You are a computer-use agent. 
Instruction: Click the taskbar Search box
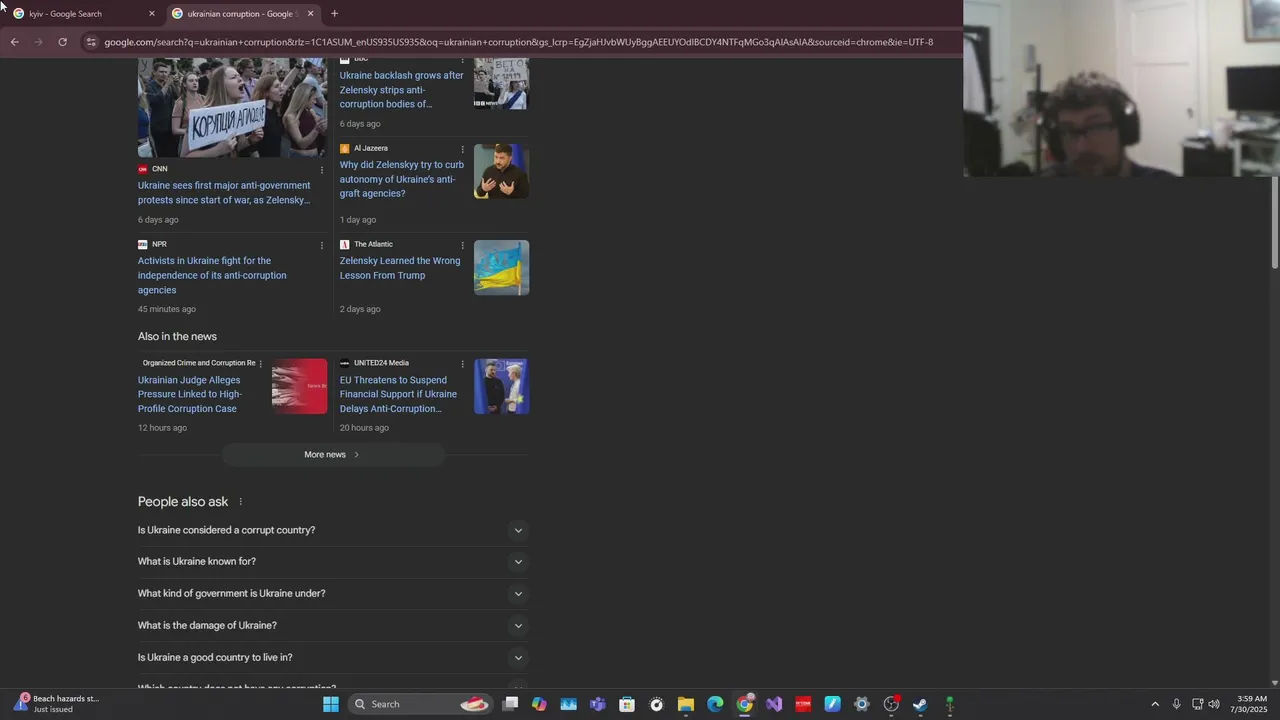(x=421, y=704)
